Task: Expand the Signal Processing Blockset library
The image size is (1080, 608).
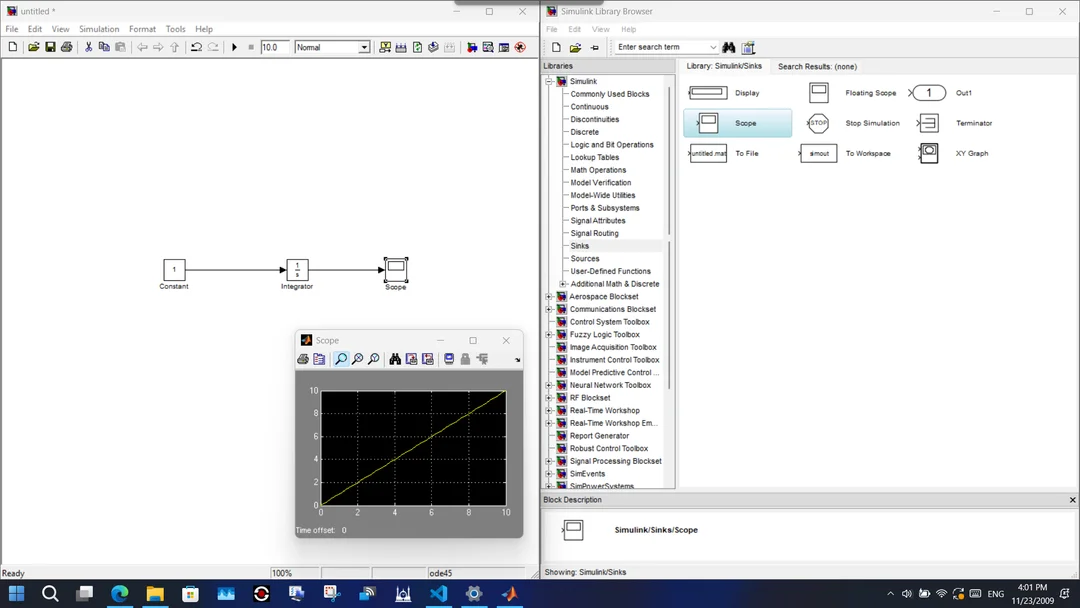Action: click(550, 461)
